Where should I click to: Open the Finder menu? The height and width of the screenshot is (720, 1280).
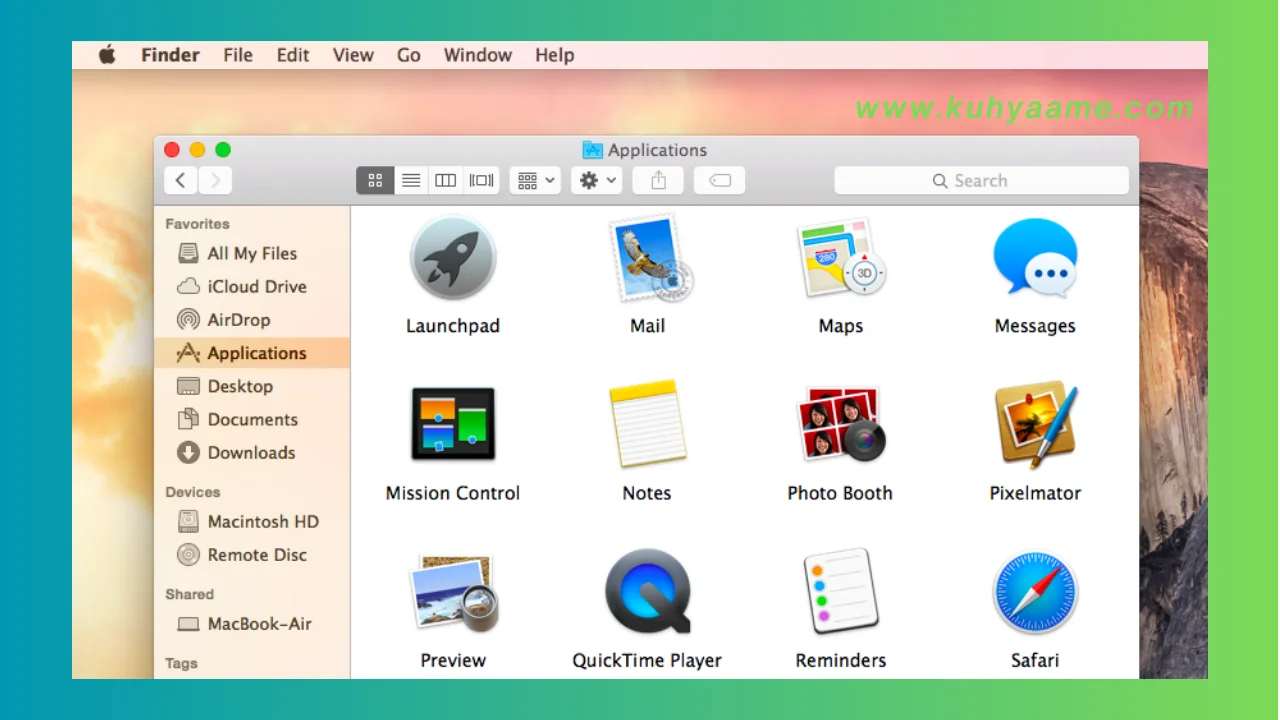[x=170, y=55]
